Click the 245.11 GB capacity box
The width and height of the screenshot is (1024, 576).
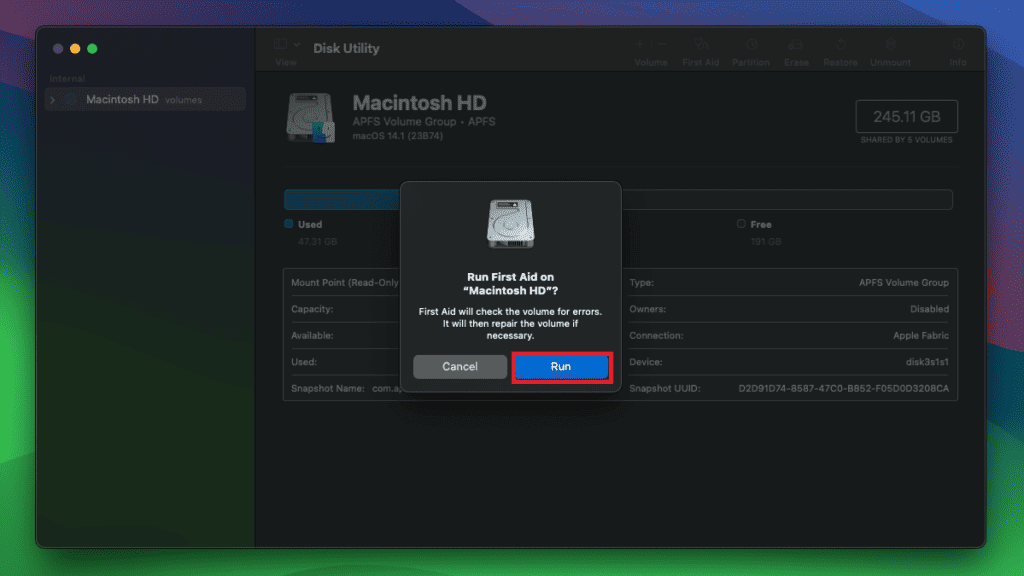[906, 116]
